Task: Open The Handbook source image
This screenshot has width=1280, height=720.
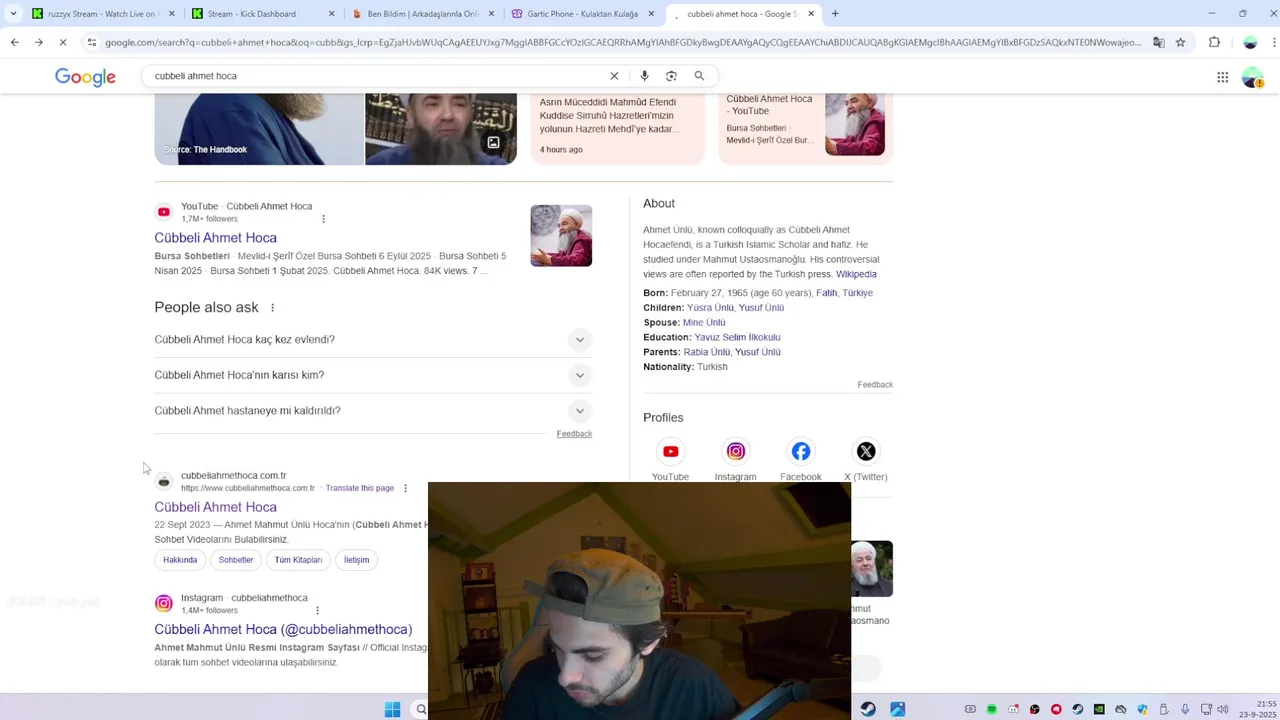Action: (259, 129)
